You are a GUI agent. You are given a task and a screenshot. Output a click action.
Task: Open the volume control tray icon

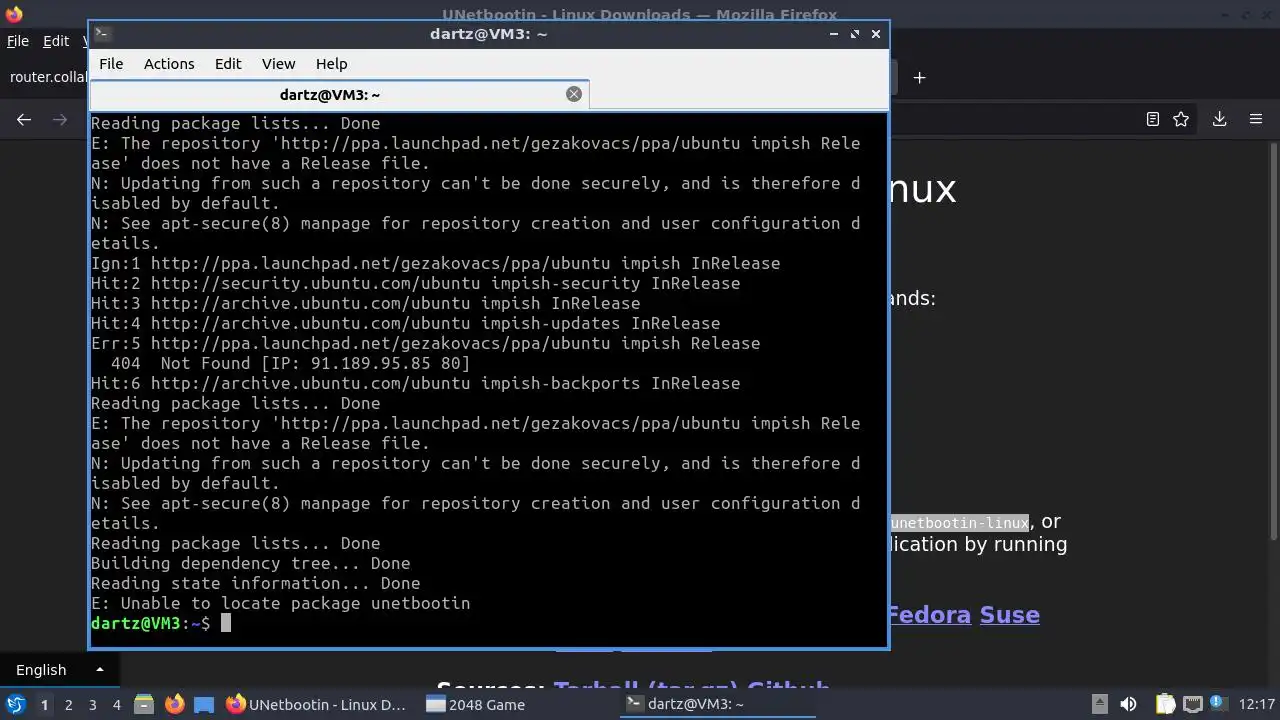click(1128, 704)
